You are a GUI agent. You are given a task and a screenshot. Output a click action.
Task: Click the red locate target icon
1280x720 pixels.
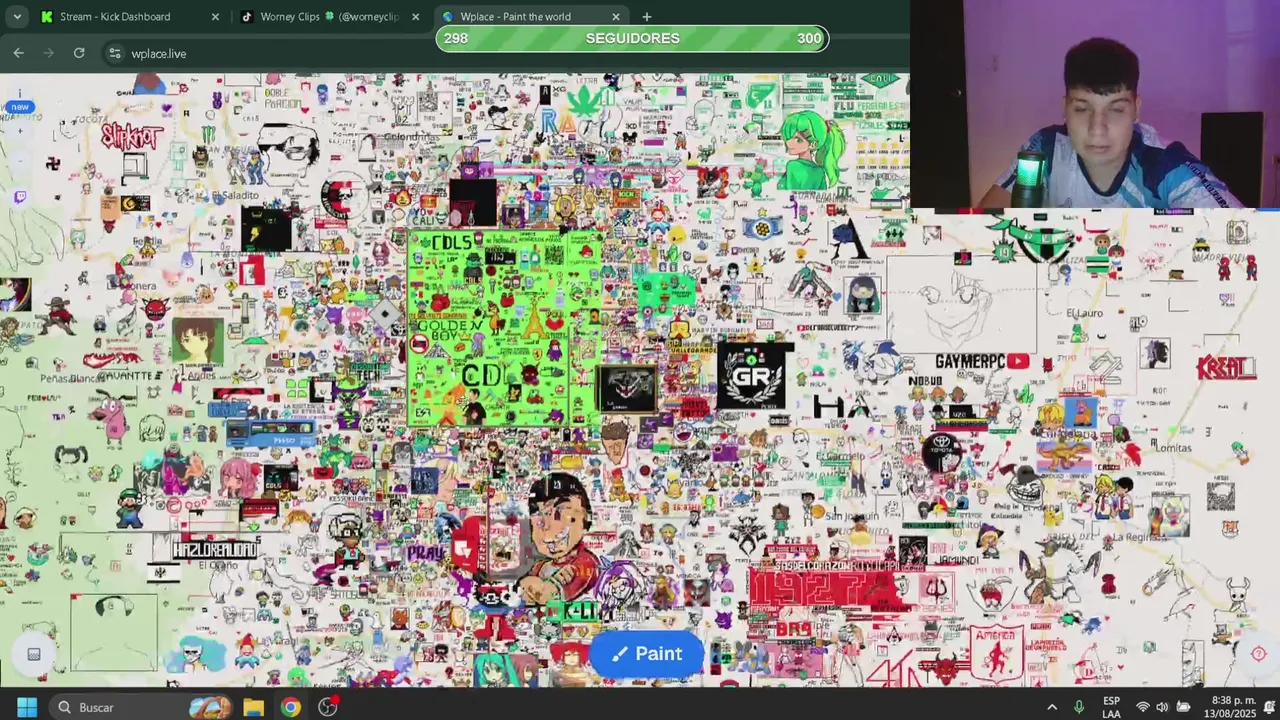point(1259,654)
